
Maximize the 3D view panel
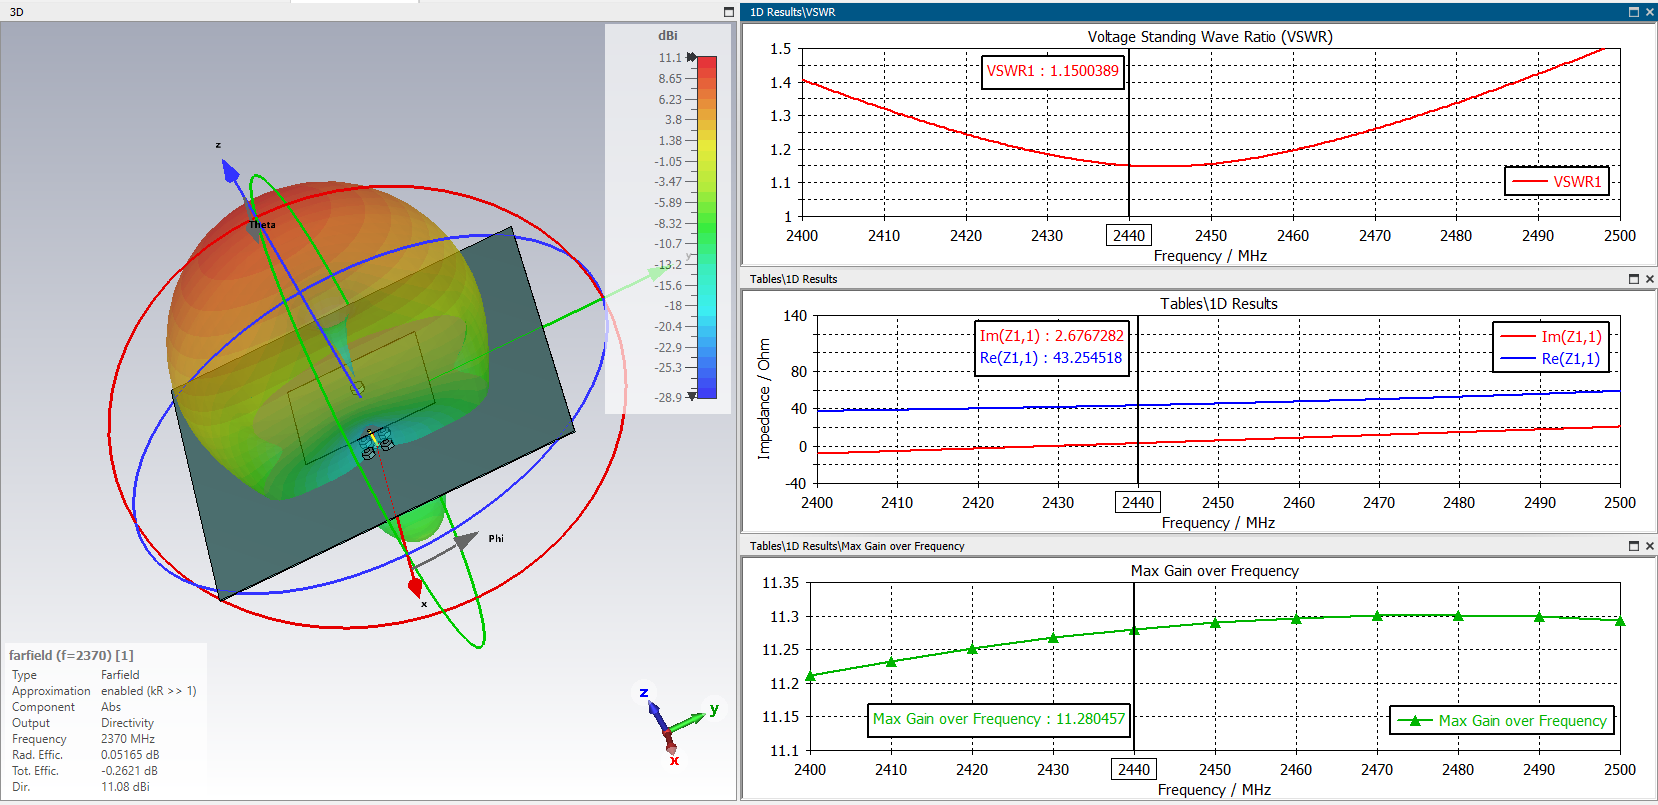point(729,12)
